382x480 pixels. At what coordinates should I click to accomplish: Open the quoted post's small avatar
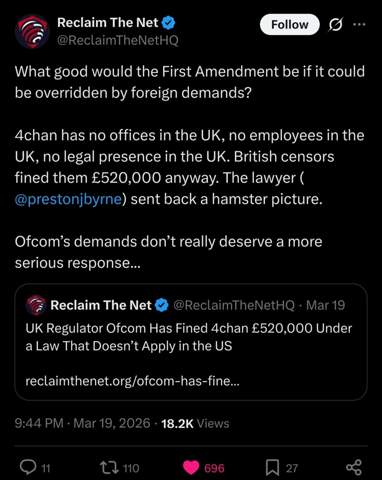click(x=36, y=305)
